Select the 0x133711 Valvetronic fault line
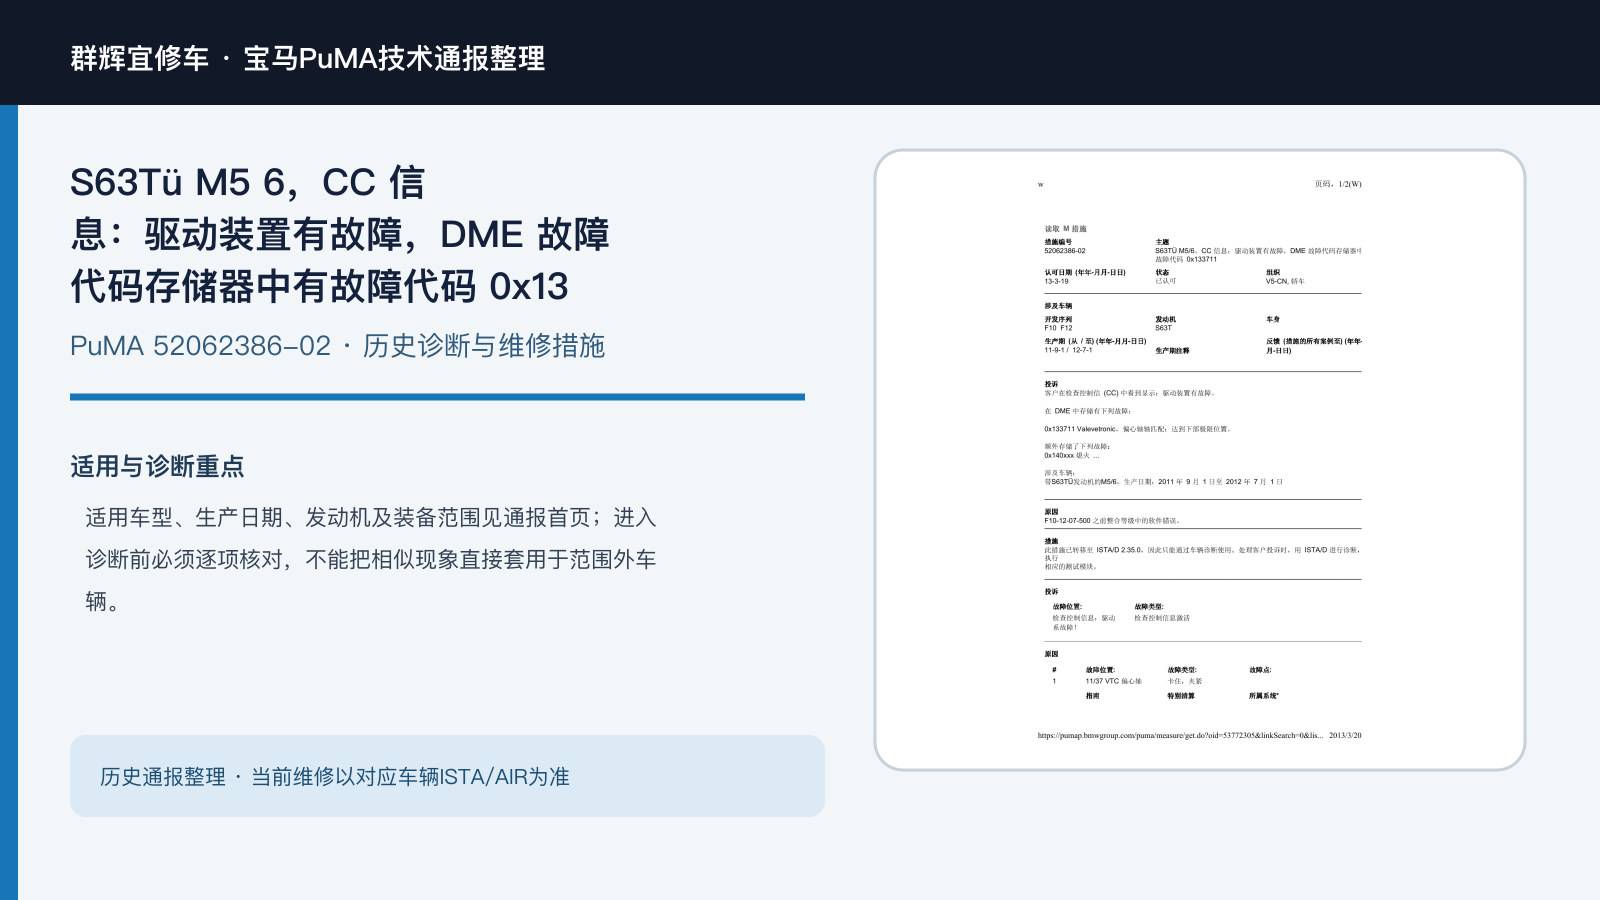This screenshot has width=1600, height=900. pos(1138,429)
